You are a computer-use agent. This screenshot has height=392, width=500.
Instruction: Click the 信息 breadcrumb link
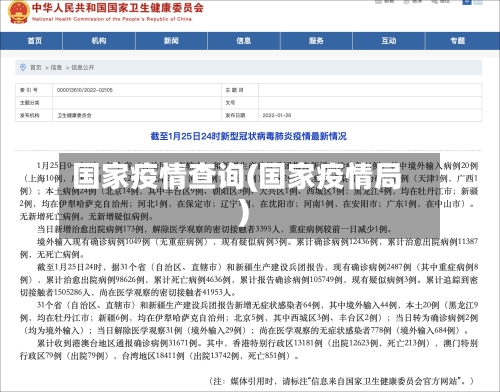click(x=56, y=68)
